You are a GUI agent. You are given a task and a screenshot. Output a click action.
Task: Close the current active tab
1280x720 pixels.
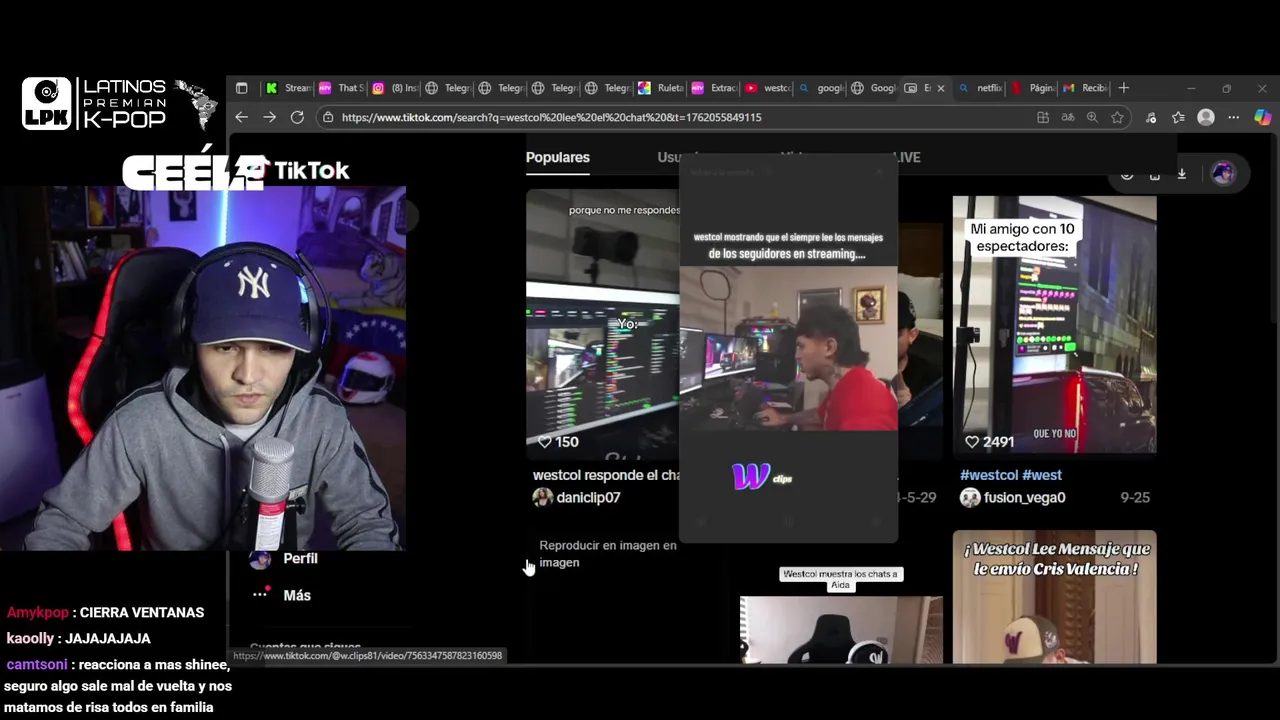click(940, 88)
